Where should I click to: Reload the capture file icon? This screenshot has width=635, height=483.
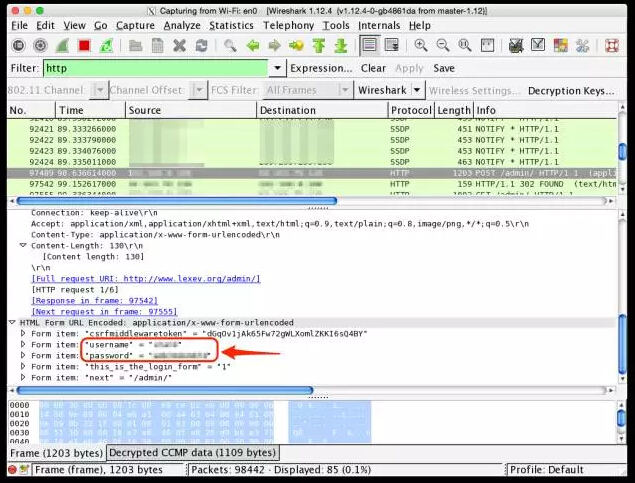[x=201, y=45]
